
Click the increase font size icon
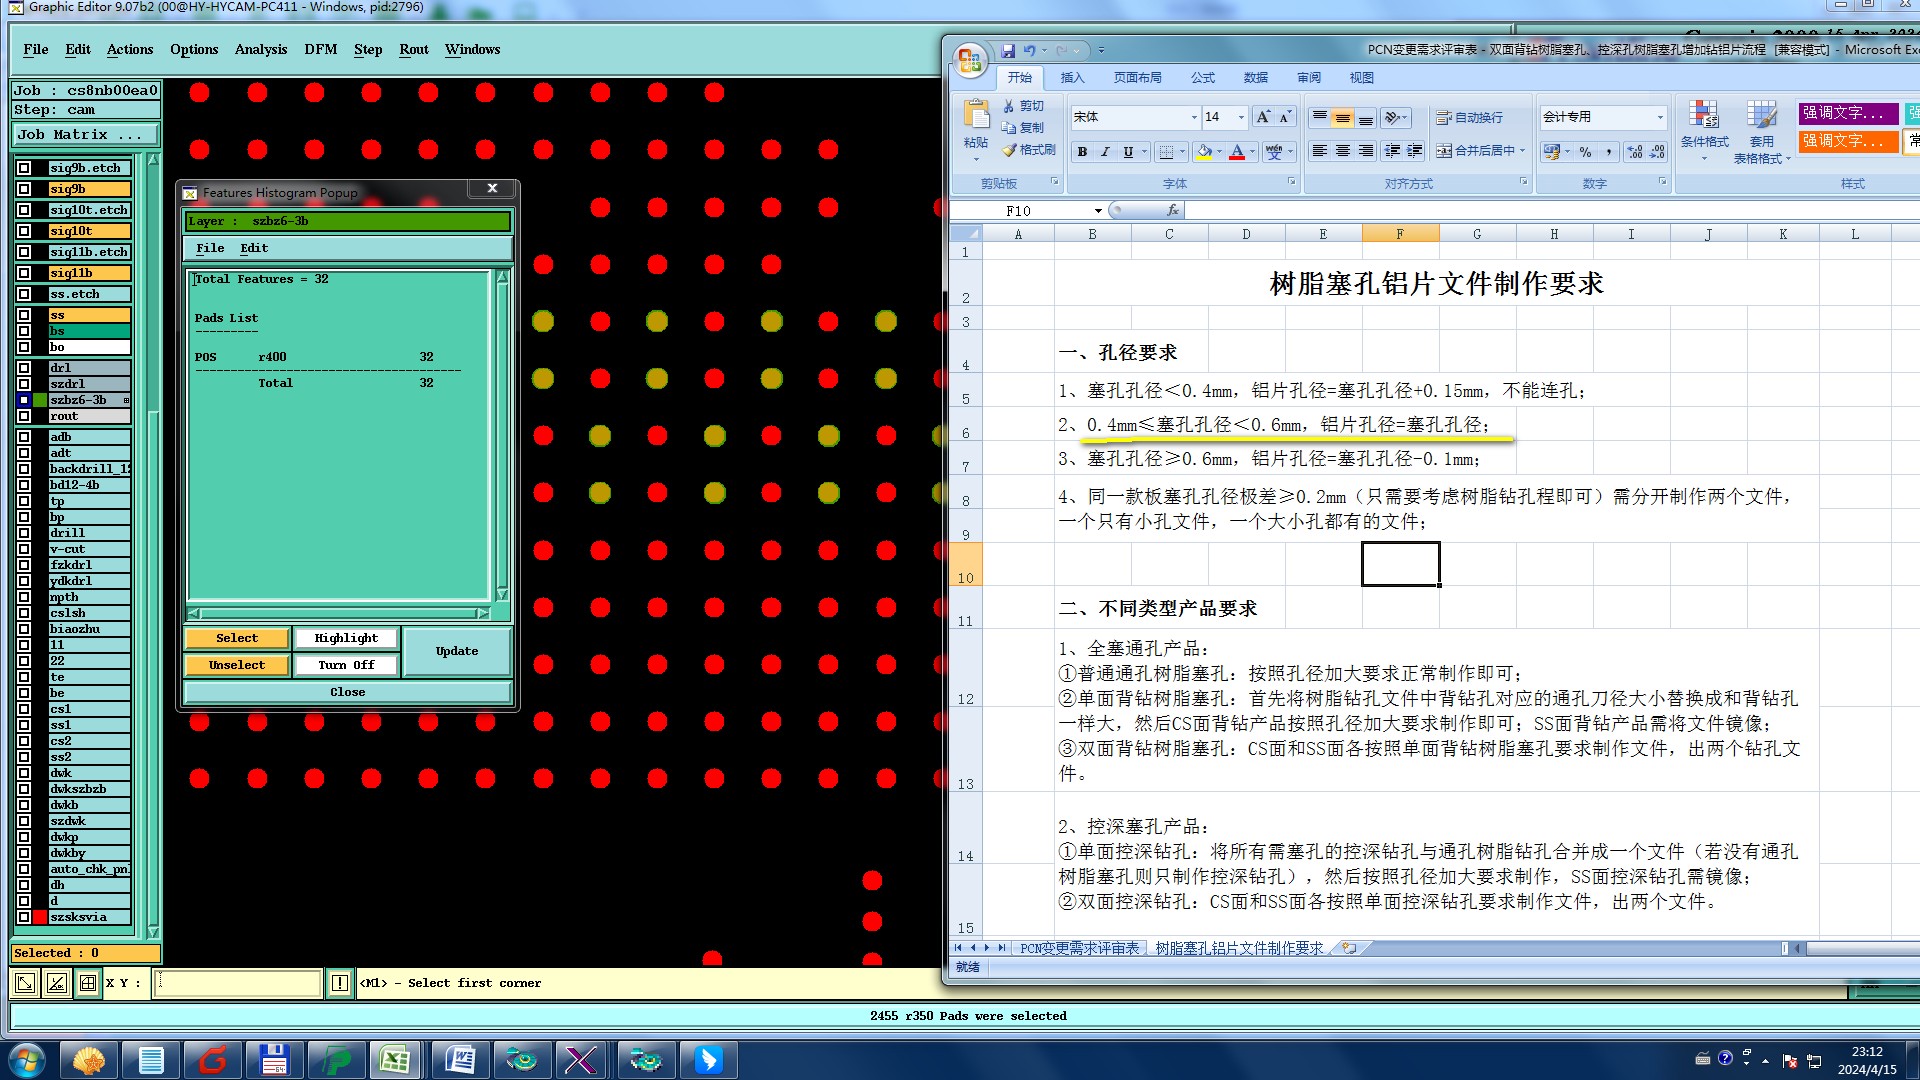coord(1263,117)
